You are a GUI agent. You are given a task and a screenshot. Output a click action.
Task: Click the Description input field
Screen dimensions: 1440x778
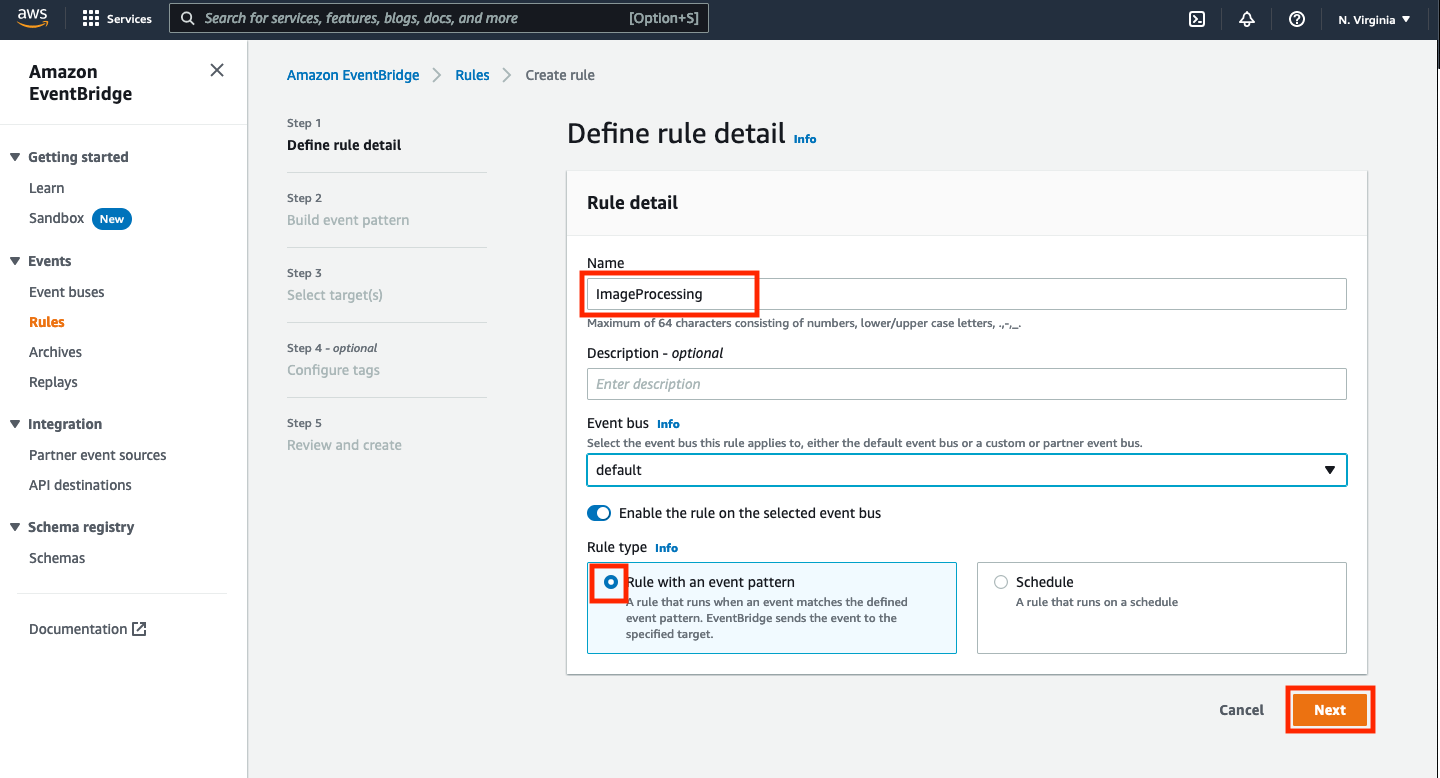pos(967,384)
